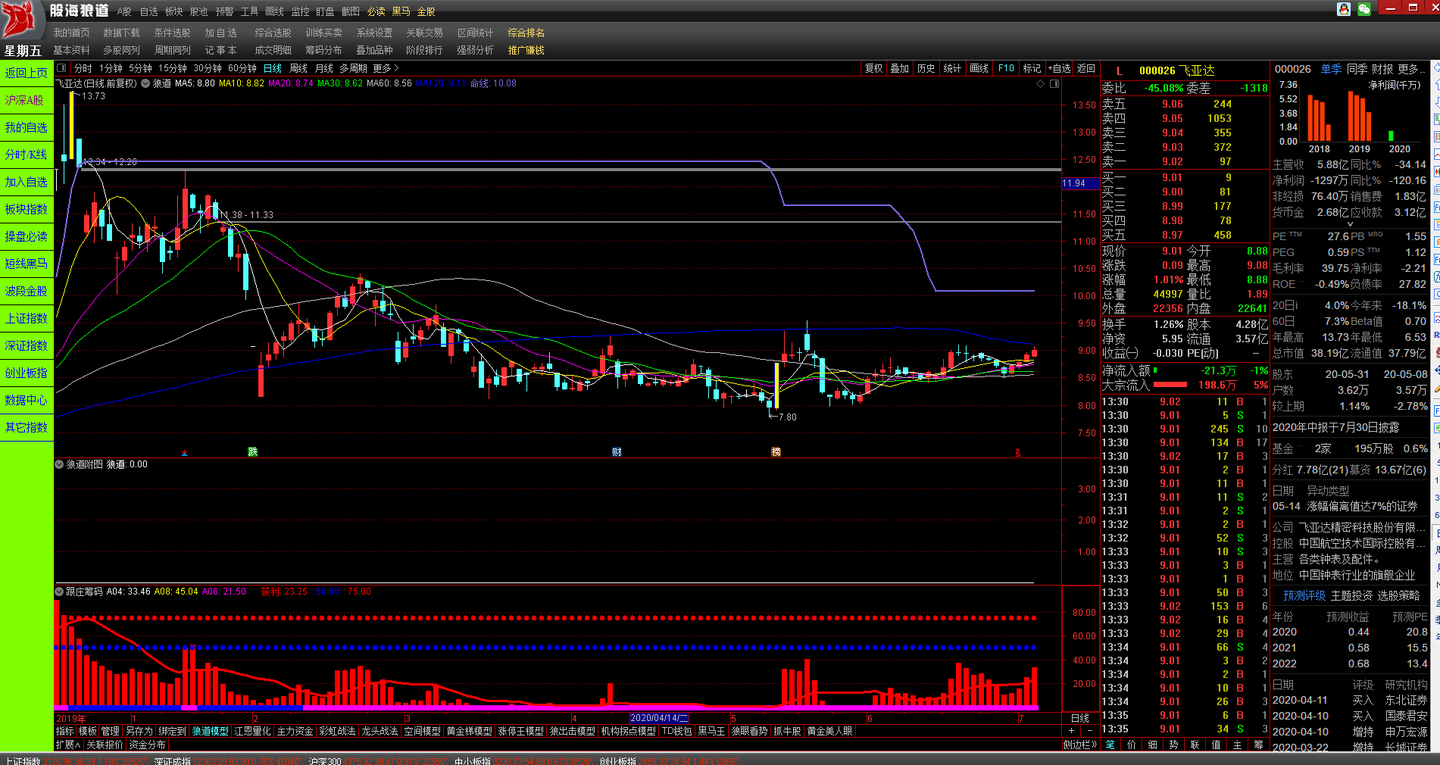Select the 同季 tab in financial panel
The height and width of the screenshot is (765, 1440).
1357,69
